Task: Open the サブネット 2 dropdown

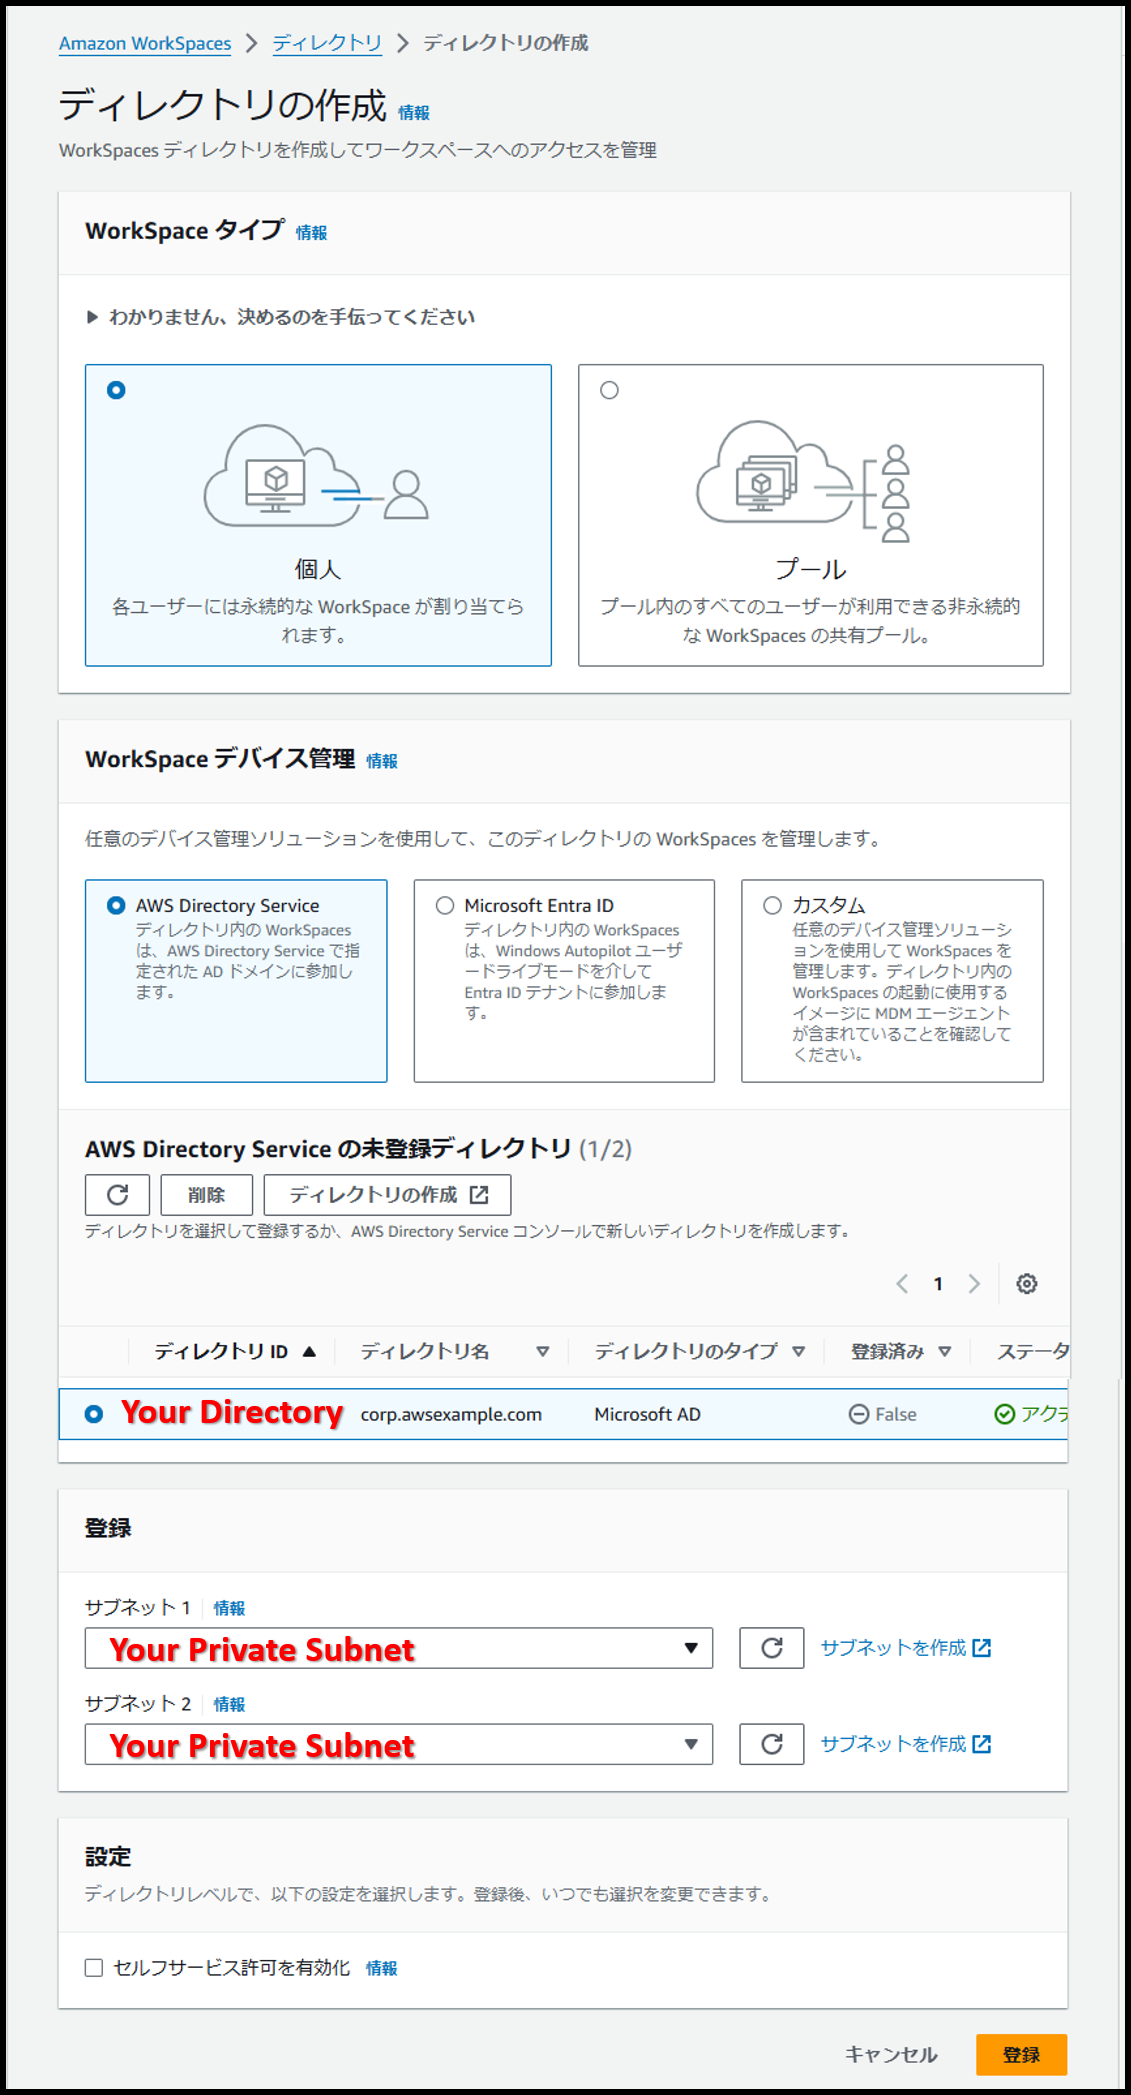Action: [x=398, y=1744]
